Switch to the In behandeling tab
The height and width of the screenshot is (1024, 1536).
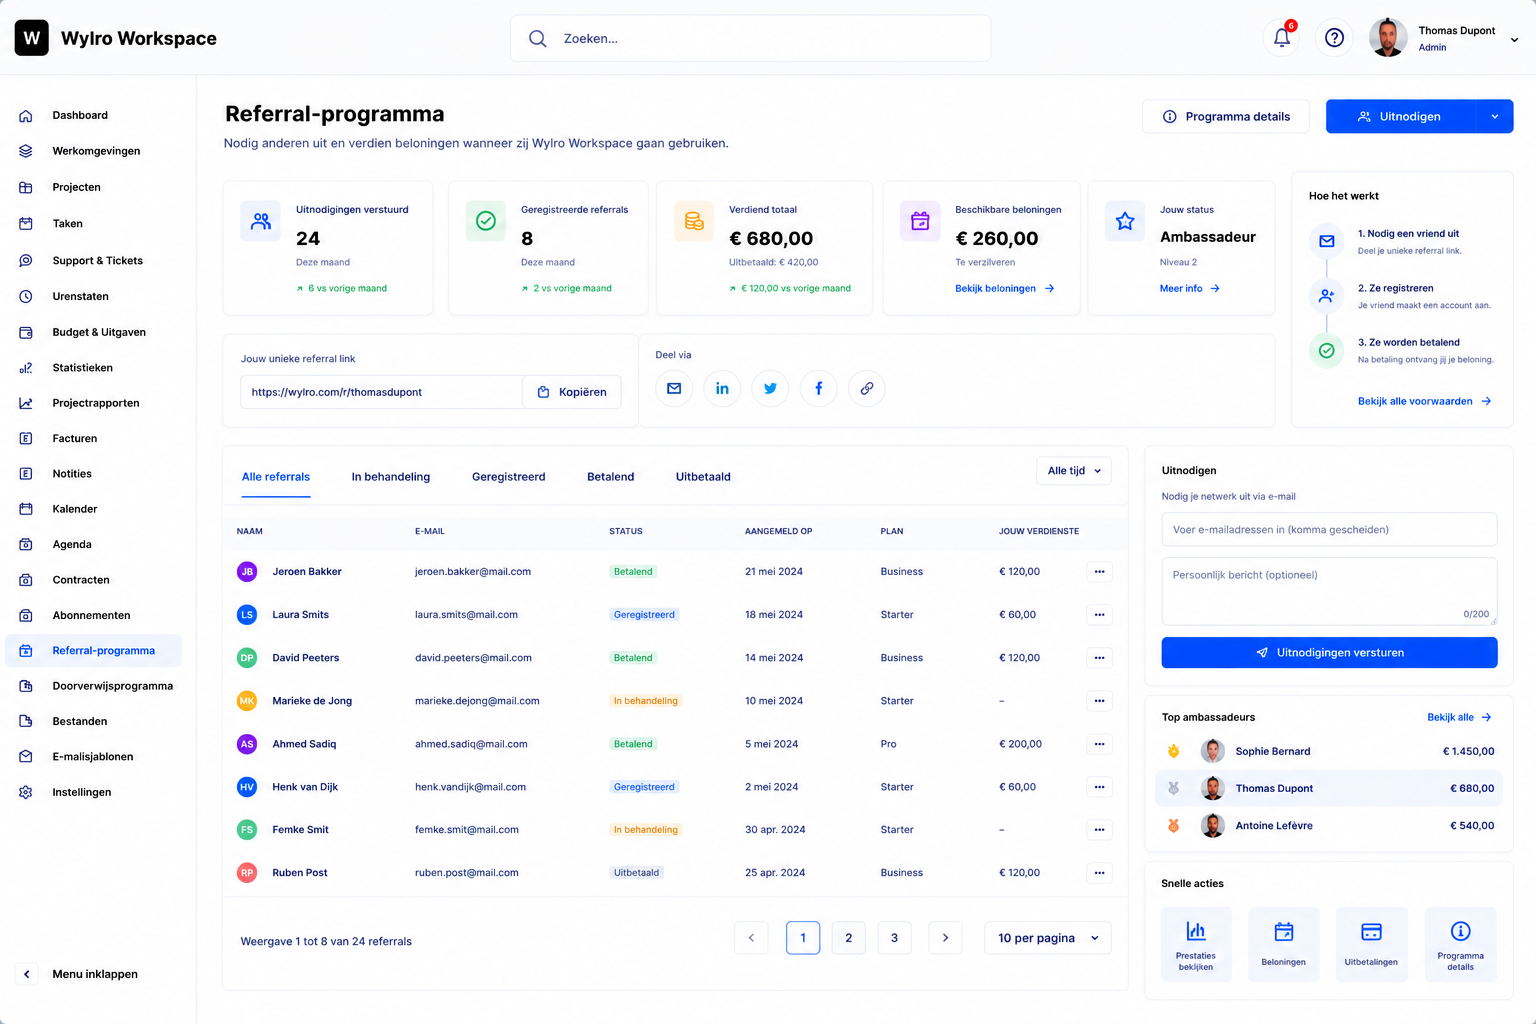click(391, 477)
